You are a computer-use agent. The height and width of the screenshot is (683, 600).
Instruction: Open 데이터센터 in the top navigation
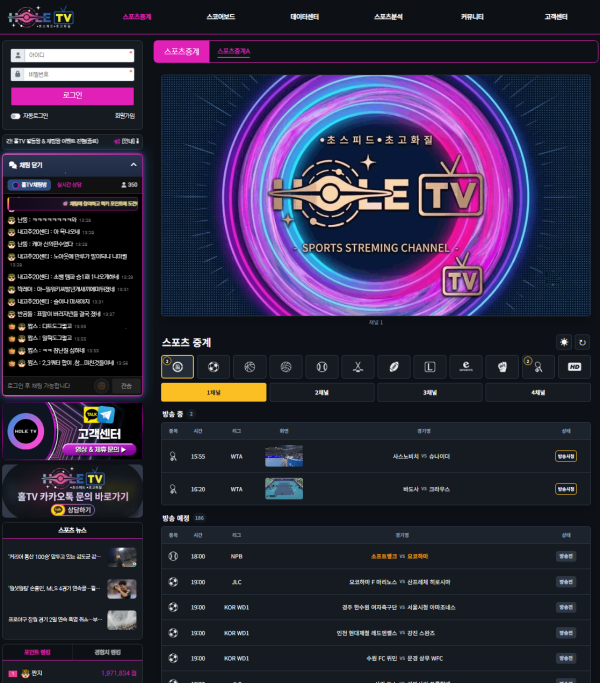(305, 17)
